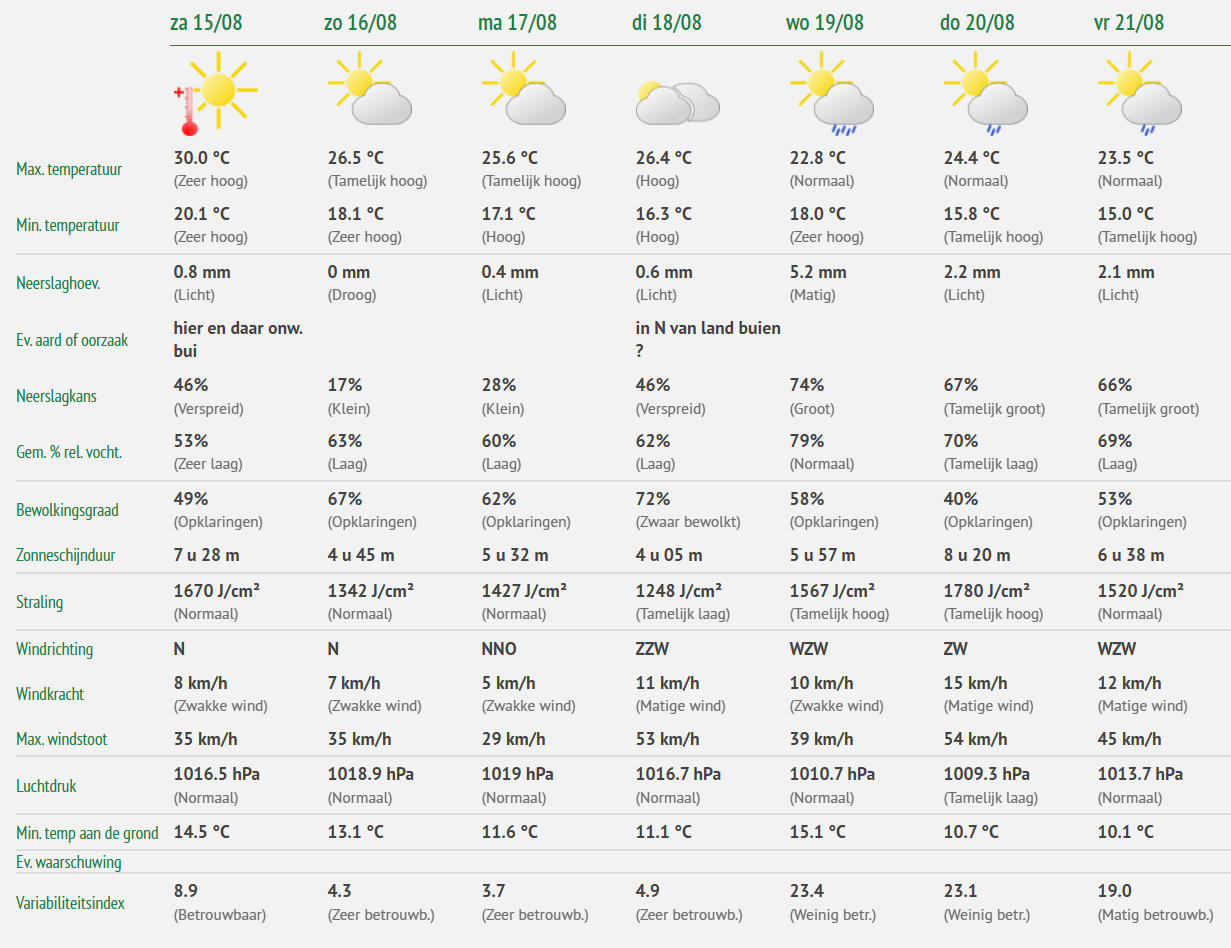Screen dimensions: 1231x948
Task: Click the light rain icon for do 20/08
Action: [x=986, y=93]
